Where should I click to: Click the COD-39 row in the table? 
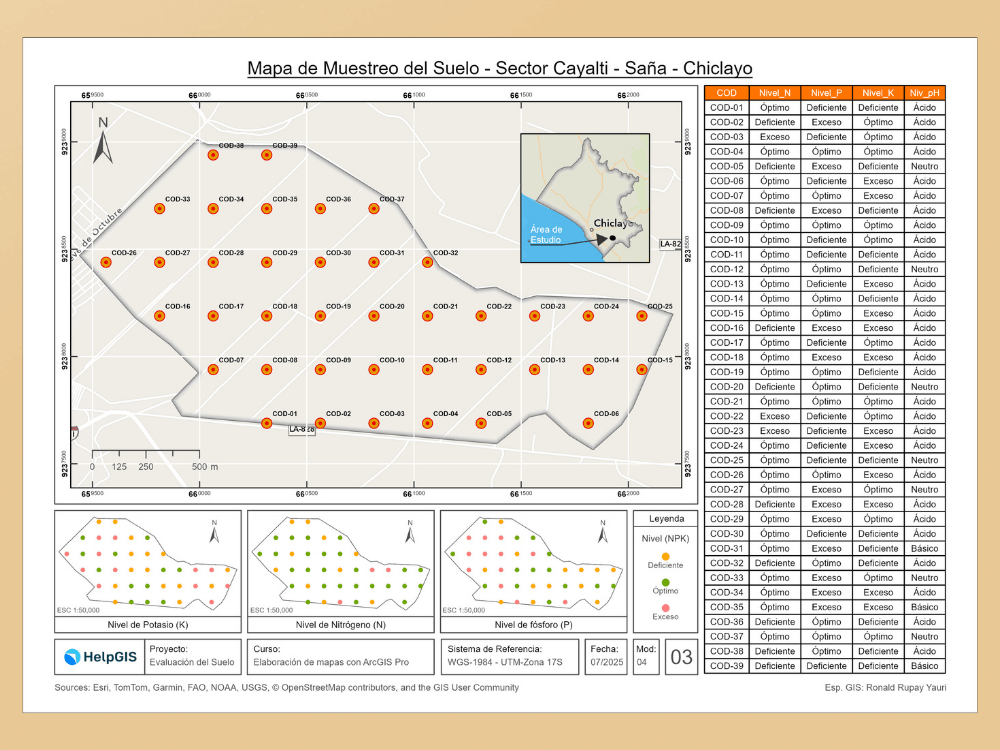825,666
